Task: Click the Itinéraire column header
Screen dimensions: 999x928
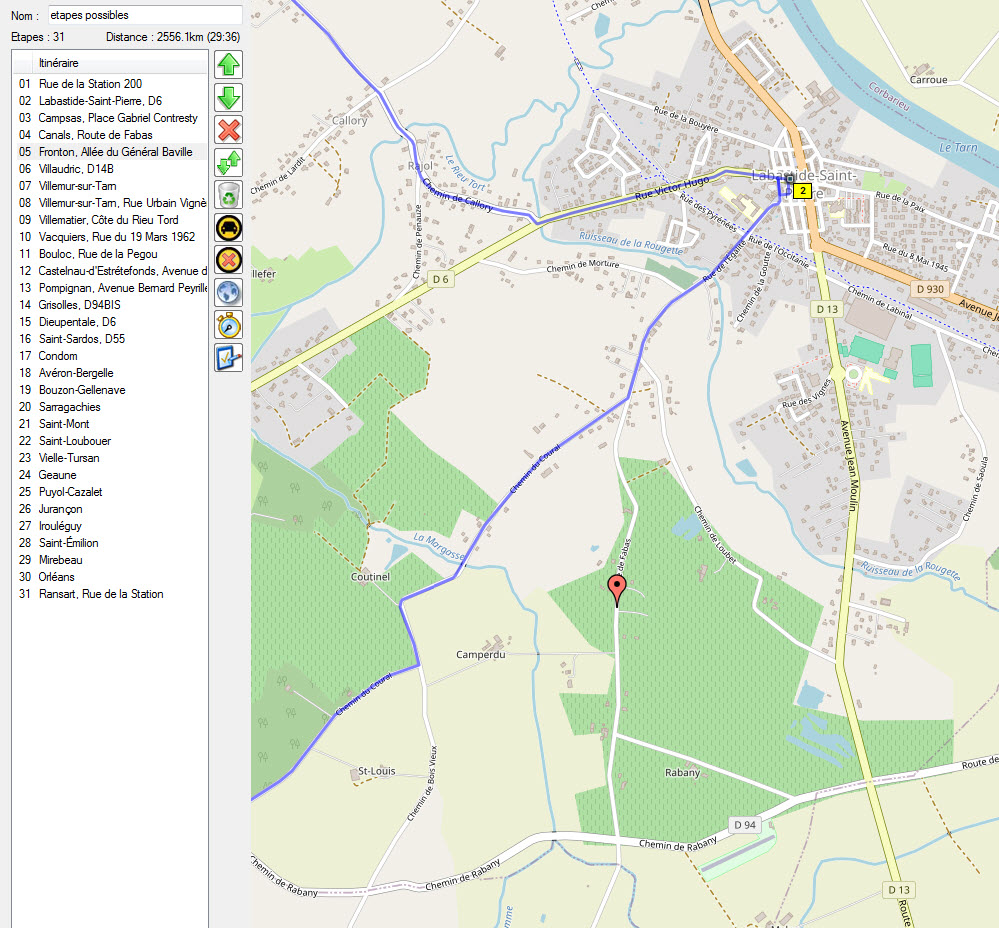Action: [59, 63]
